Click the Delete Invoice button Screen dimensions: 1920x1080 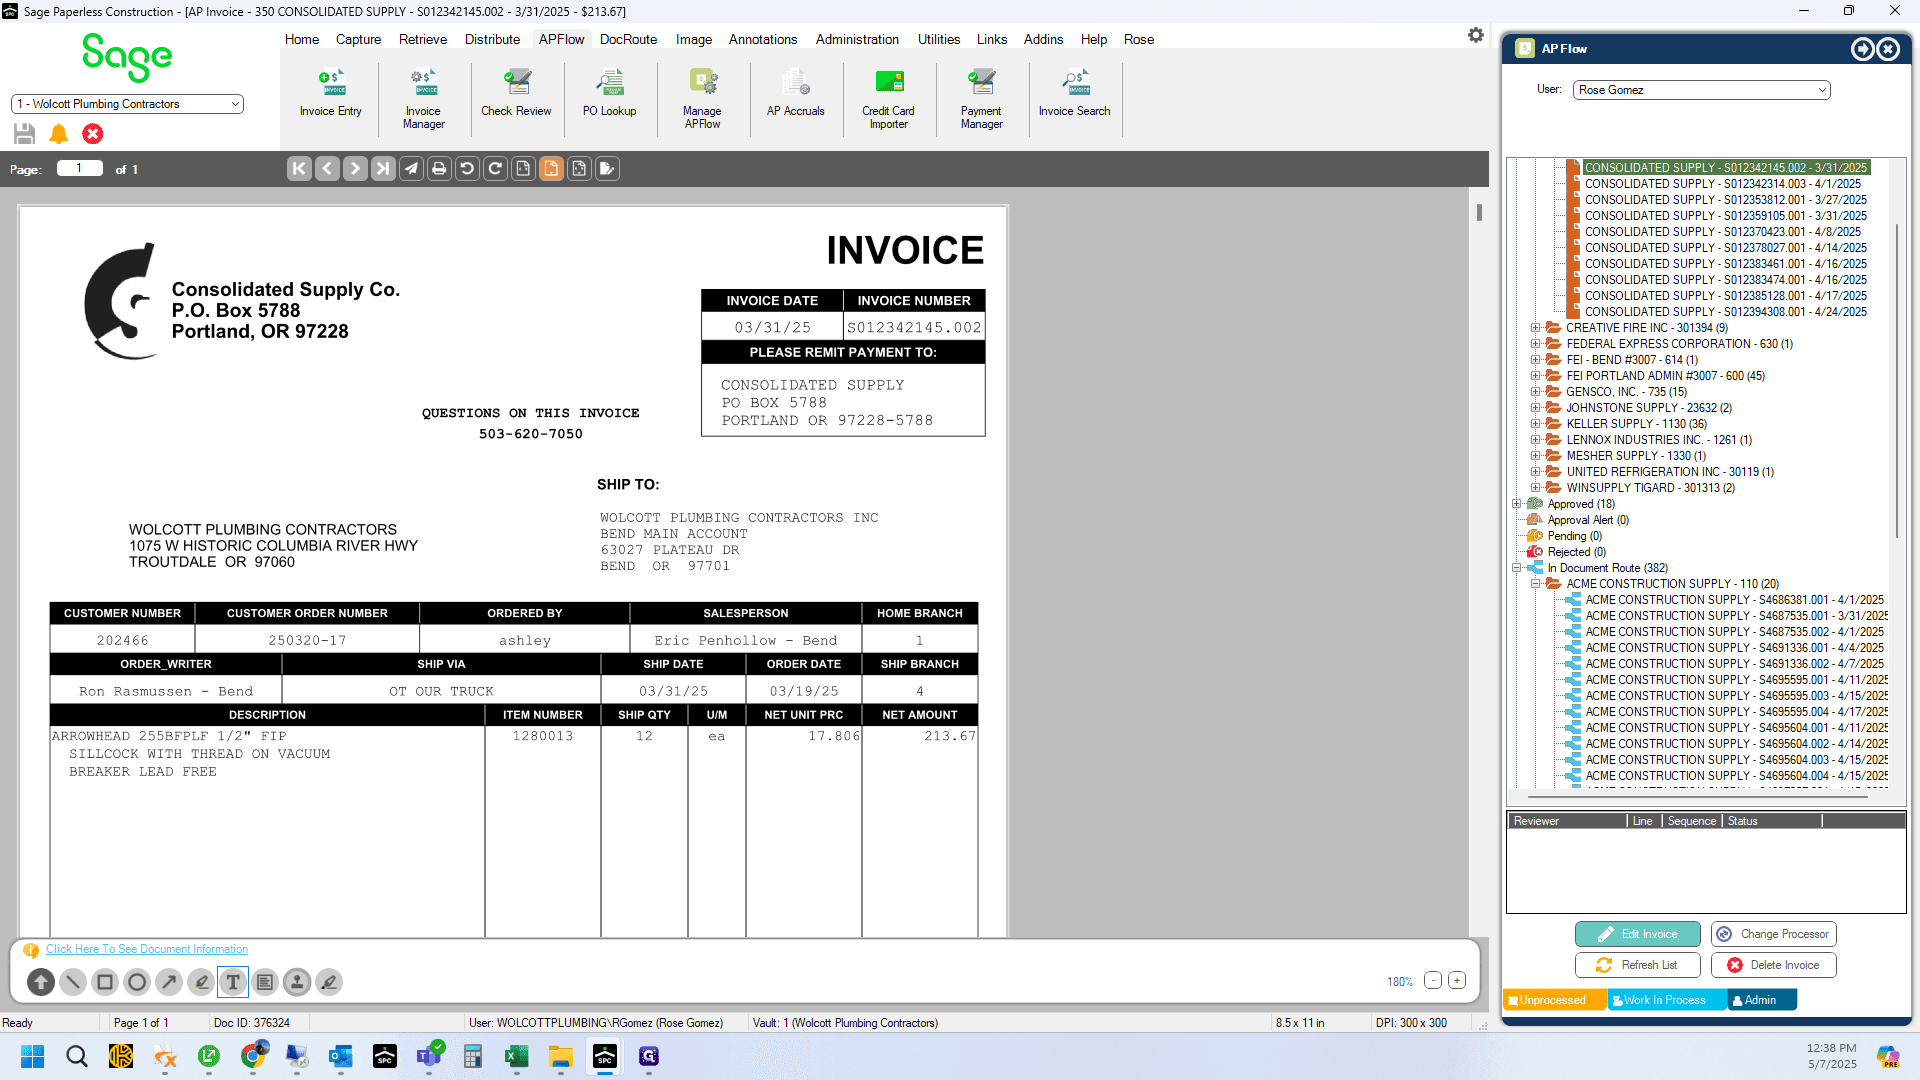tap(1774, 965)
